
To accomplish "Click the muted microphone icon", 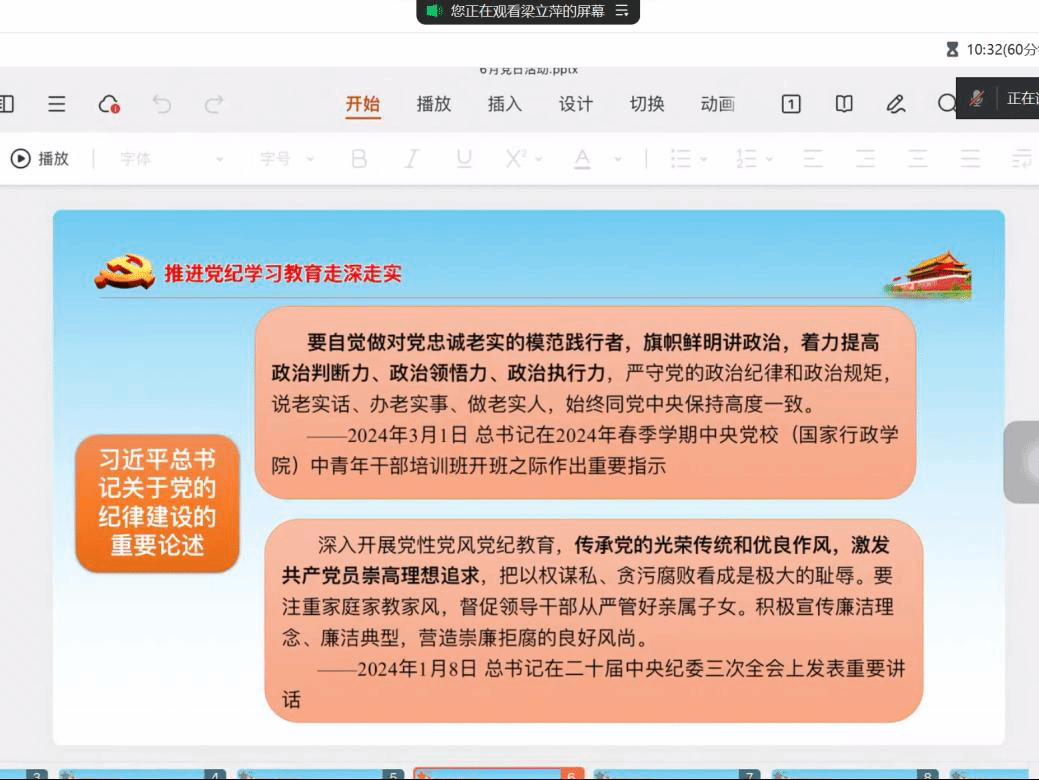I will click(977, 98).
